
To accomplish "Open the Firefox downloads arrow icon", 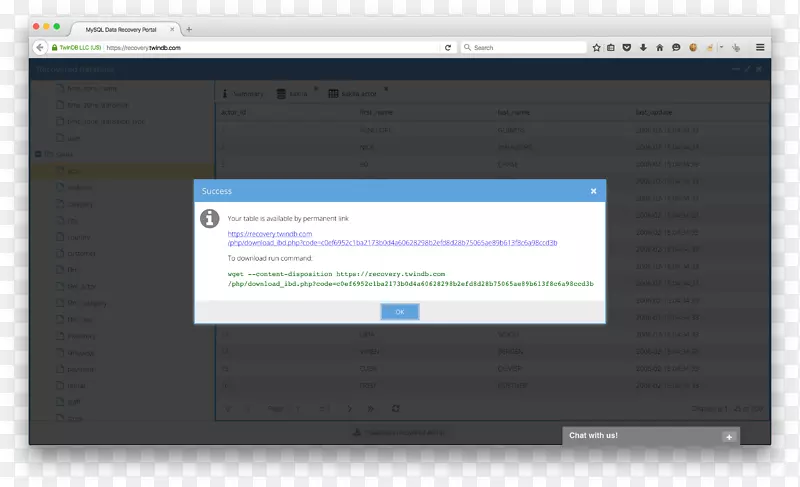I will [x=643, y=47].
